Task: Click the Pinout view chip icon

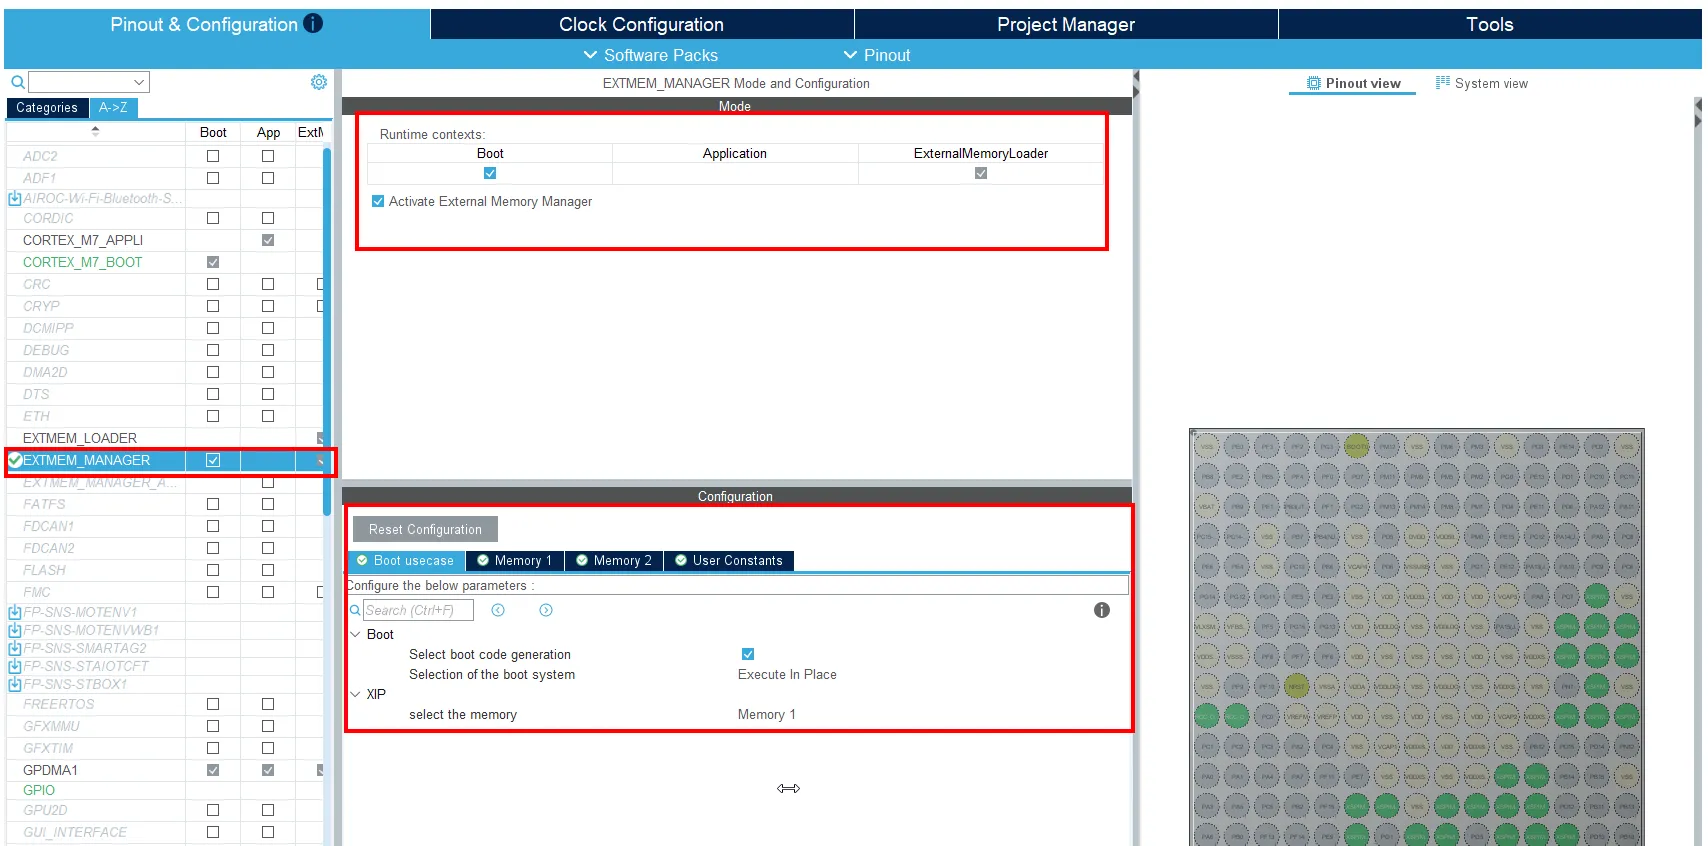Action: [1314, 83]
